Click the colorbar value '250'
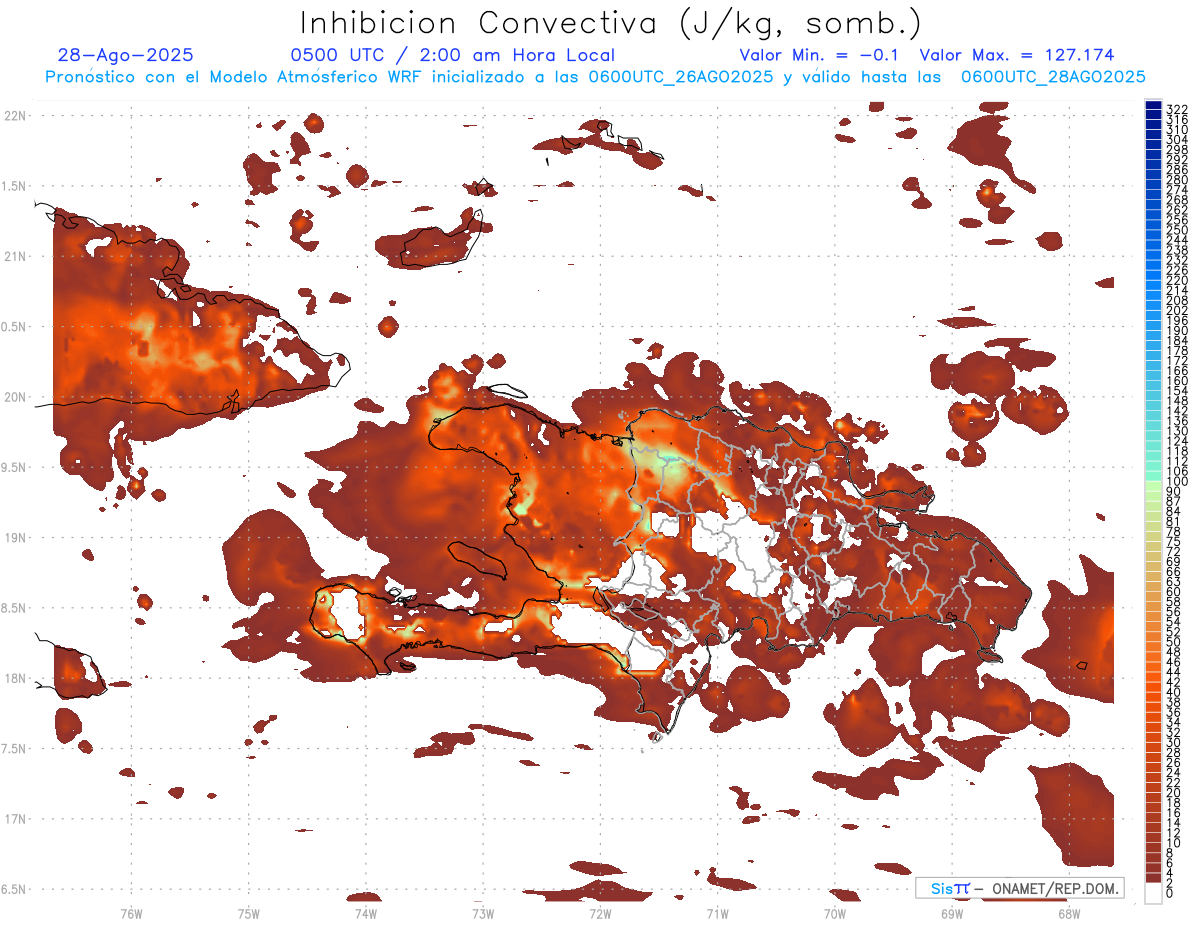This screenshot has height=927, width=1200. point(1176,231)
